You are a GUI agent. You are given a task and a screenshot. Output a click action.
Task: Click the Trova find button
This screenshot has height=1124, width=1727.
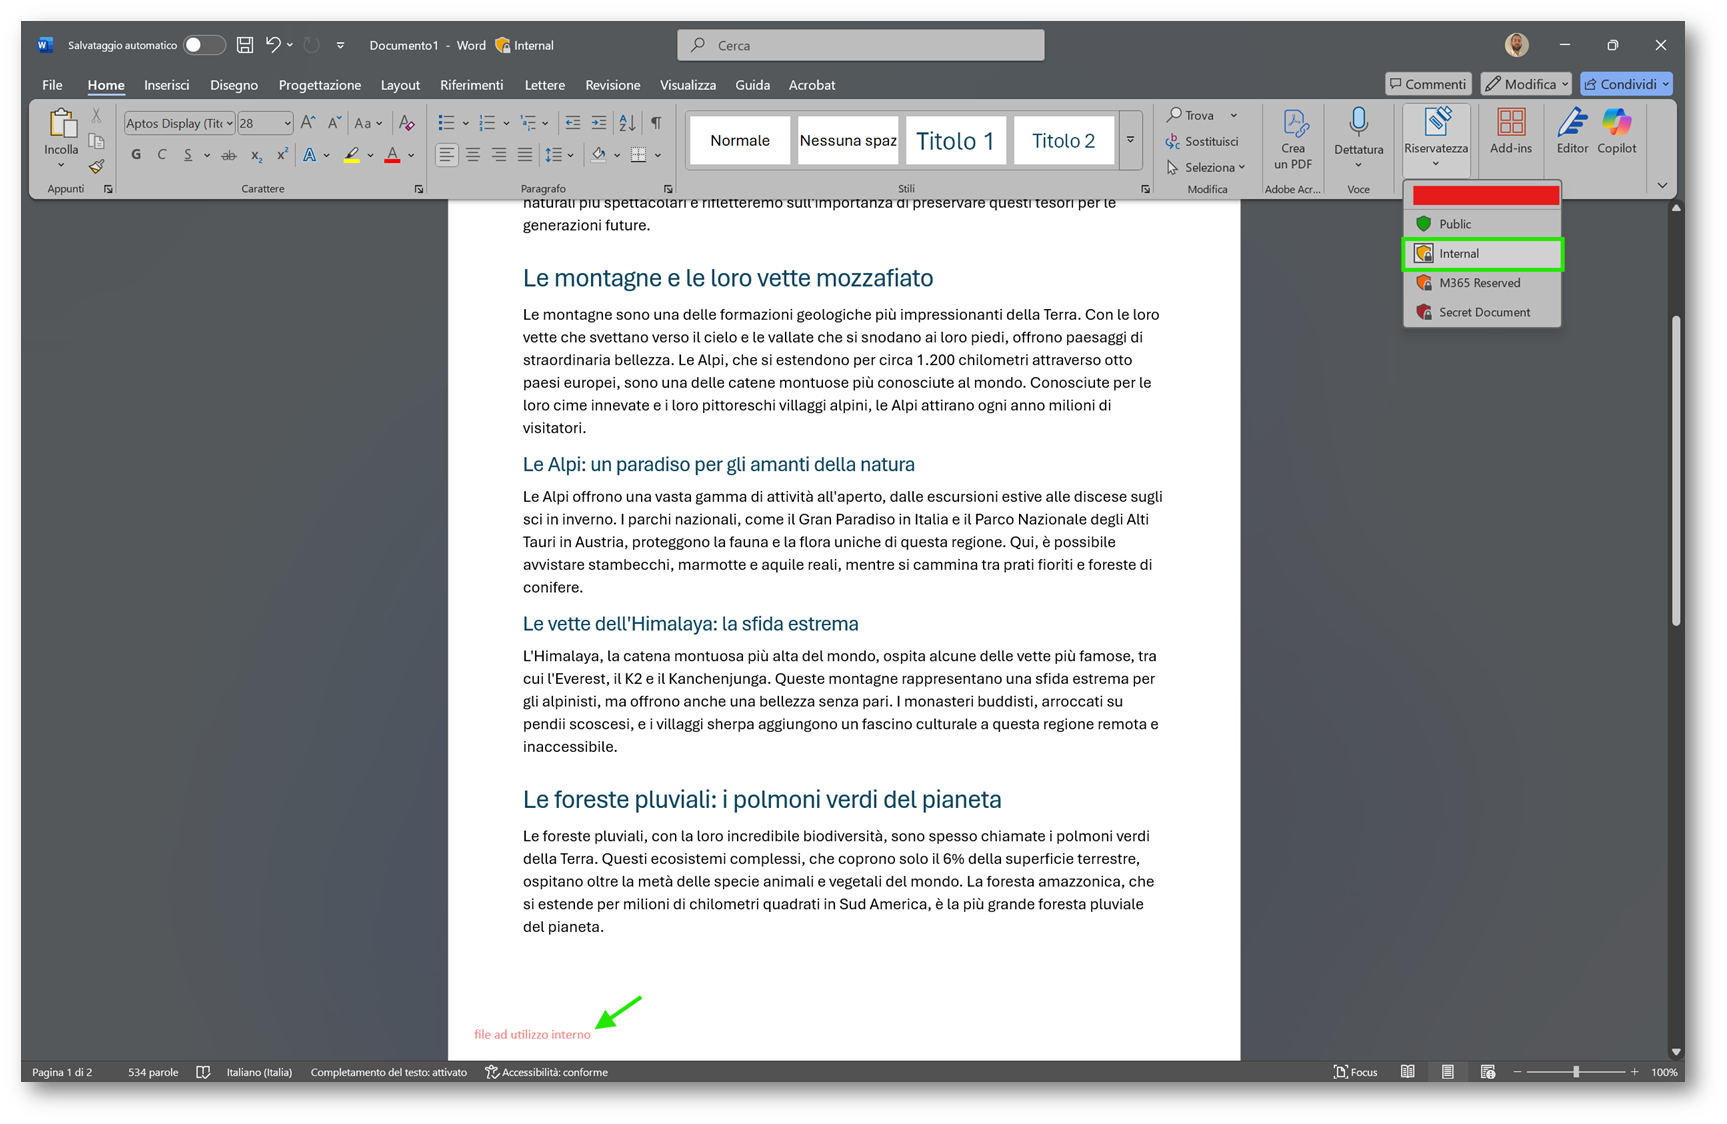1192,115
